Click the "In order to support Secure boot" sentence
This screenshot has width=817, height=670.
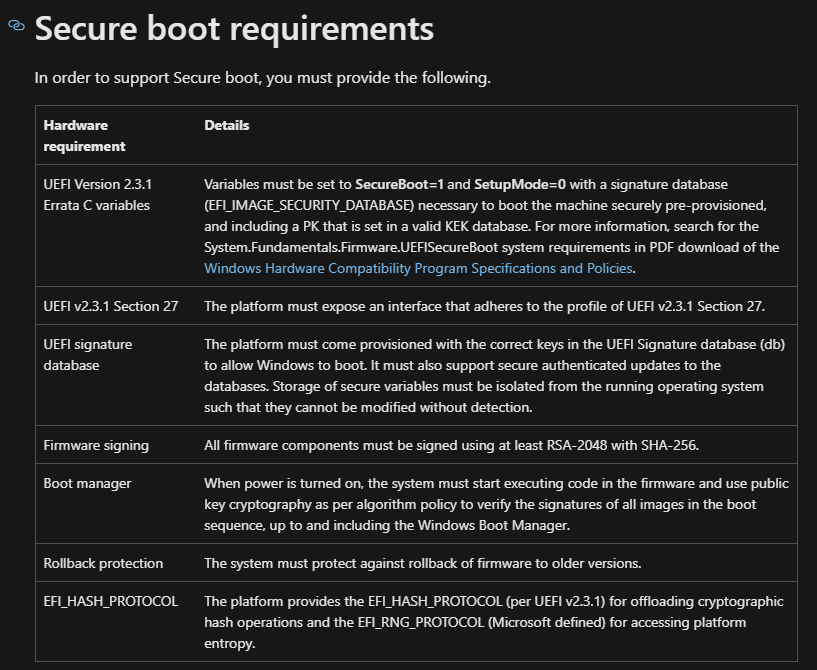[x=263, y=78]
